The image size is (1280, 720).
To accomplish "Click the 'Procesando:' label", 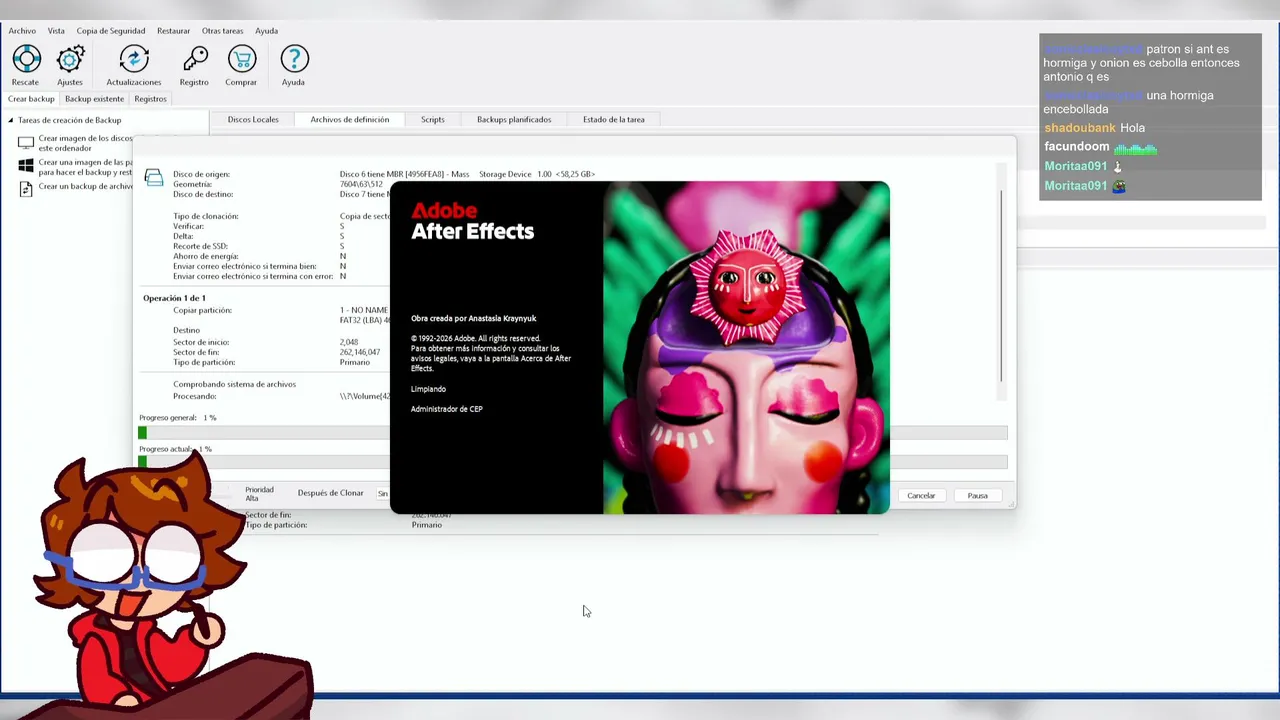I will (x=194, y=396).
